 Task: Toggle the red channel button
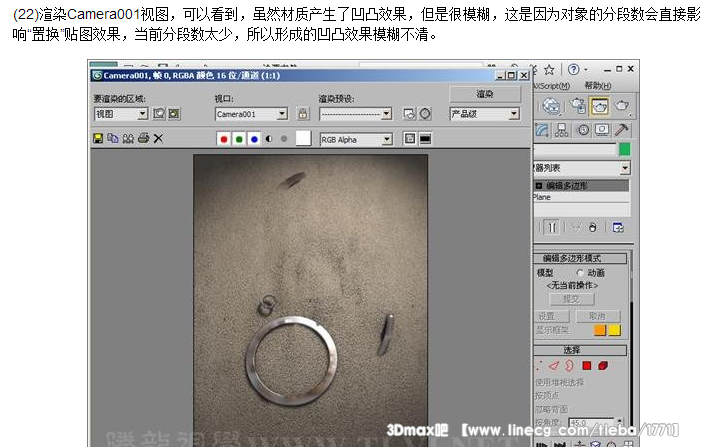click(x=224, y=139)
